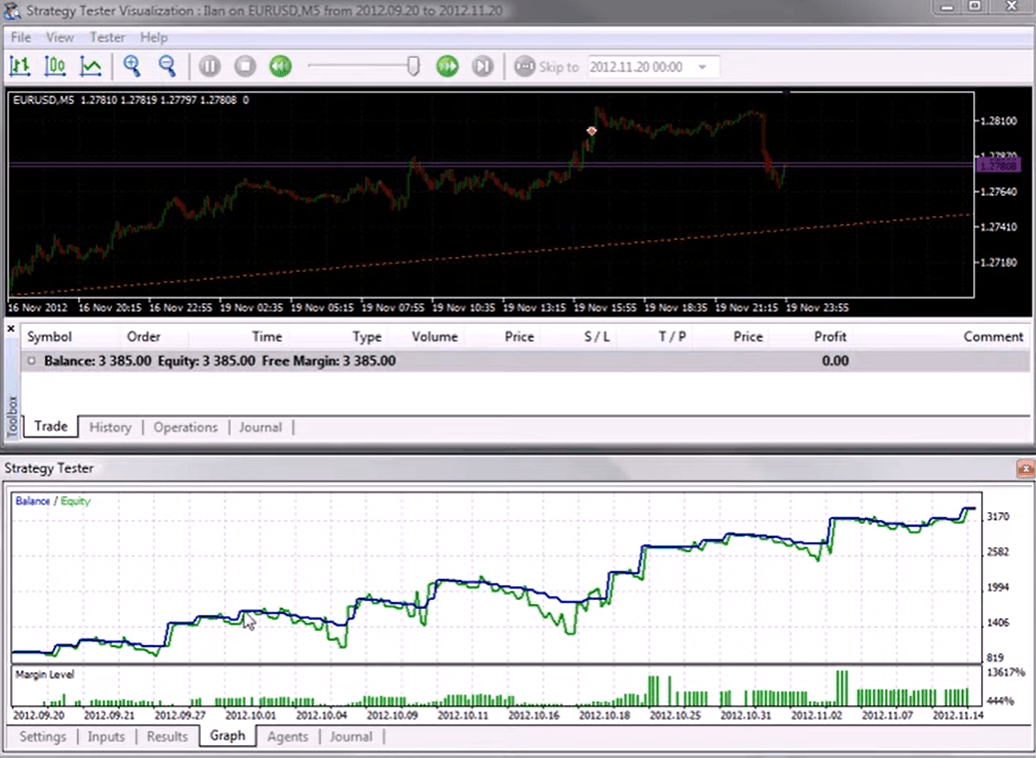Click the Equity legend label in graph

coord(75,501)
